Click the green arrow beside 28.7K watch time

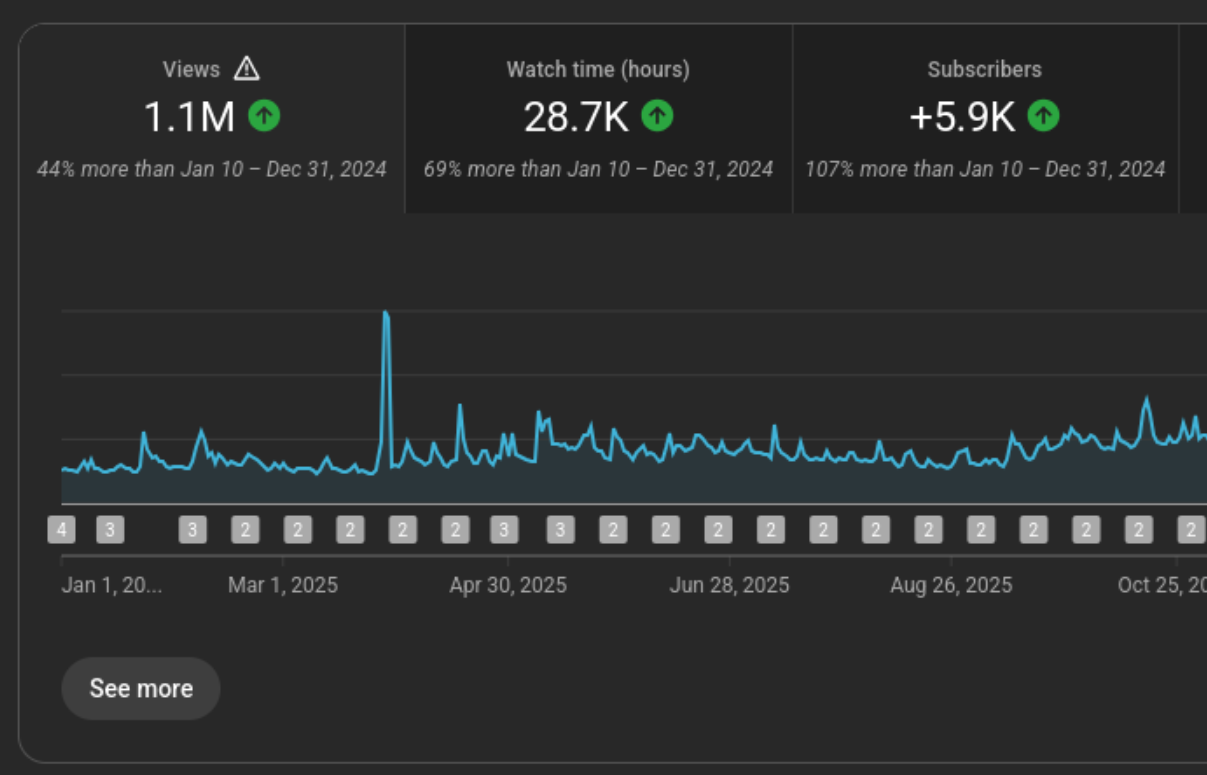(657, 116)
